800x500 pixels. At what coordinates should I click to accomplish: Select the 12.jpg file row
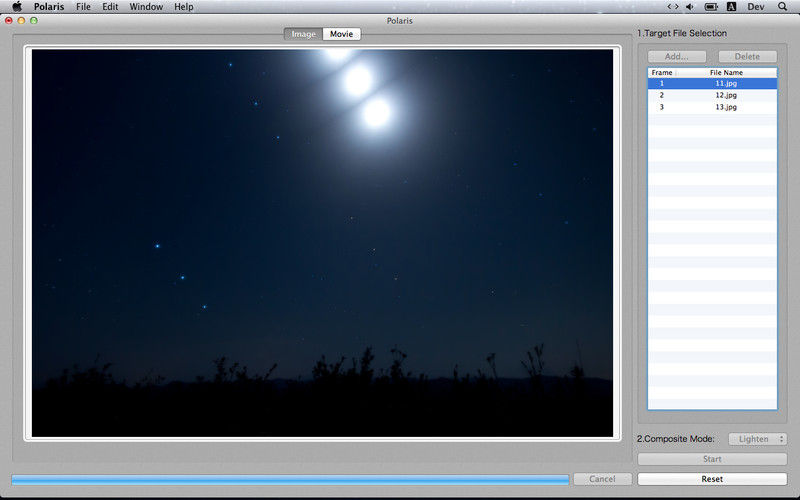coord(712,95)
